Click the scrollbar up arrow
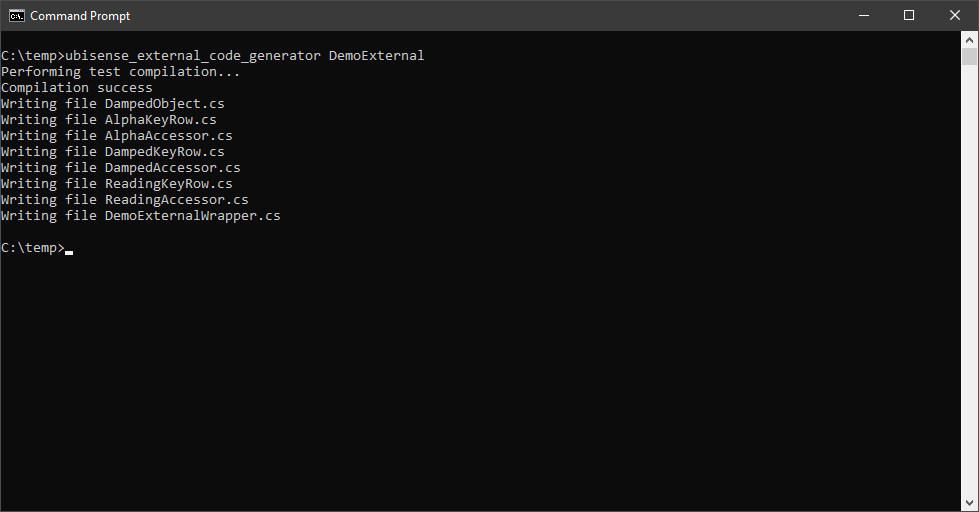Screen dimensions: 979x512 tap(969, 40)
